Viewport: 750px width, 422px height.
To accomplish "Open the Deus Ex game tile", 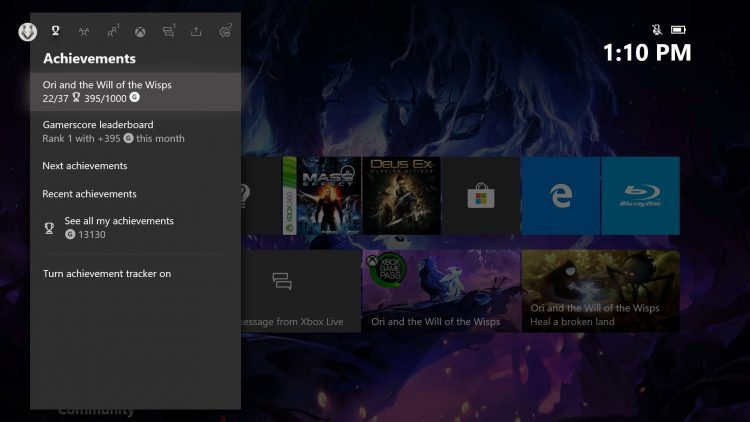I will point(402,196).
